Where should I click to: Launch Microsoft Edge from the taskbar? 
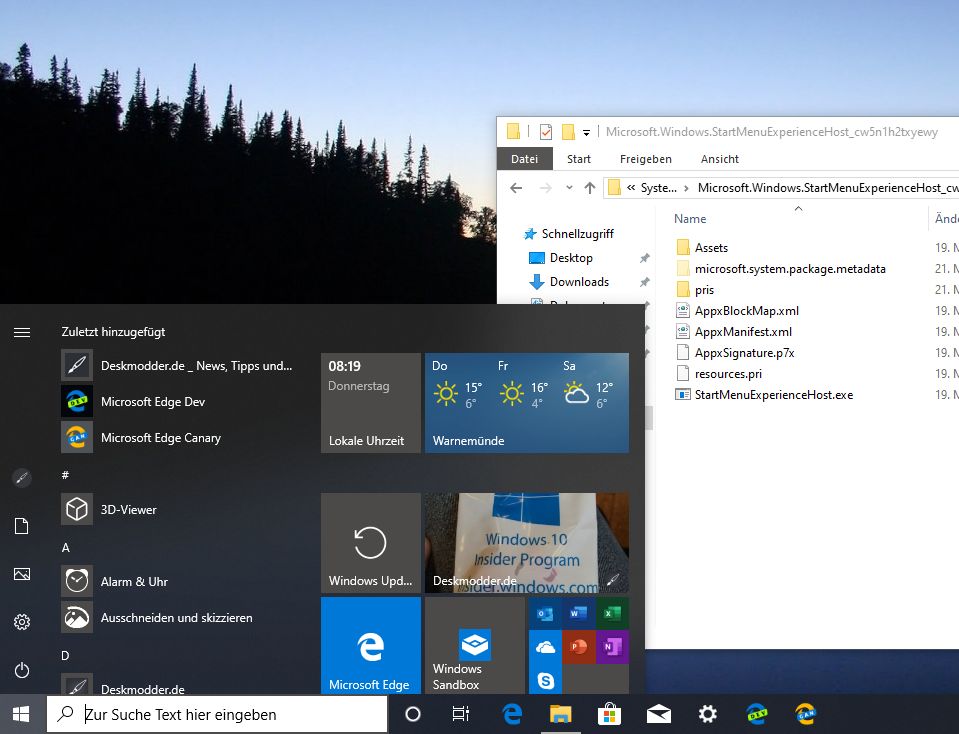click(x=511, y=714)
